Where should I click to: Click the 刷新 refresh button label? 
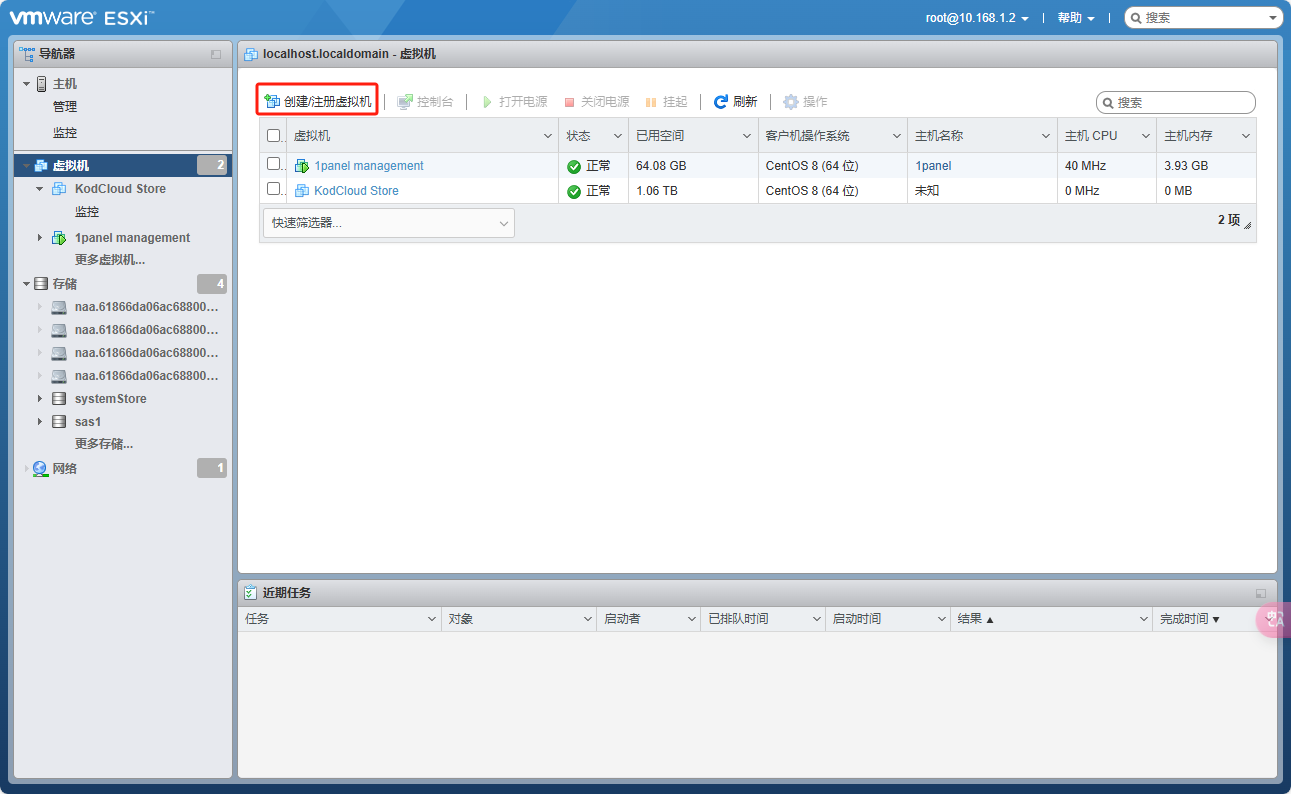pyautogui.click(x=745, y=102)
